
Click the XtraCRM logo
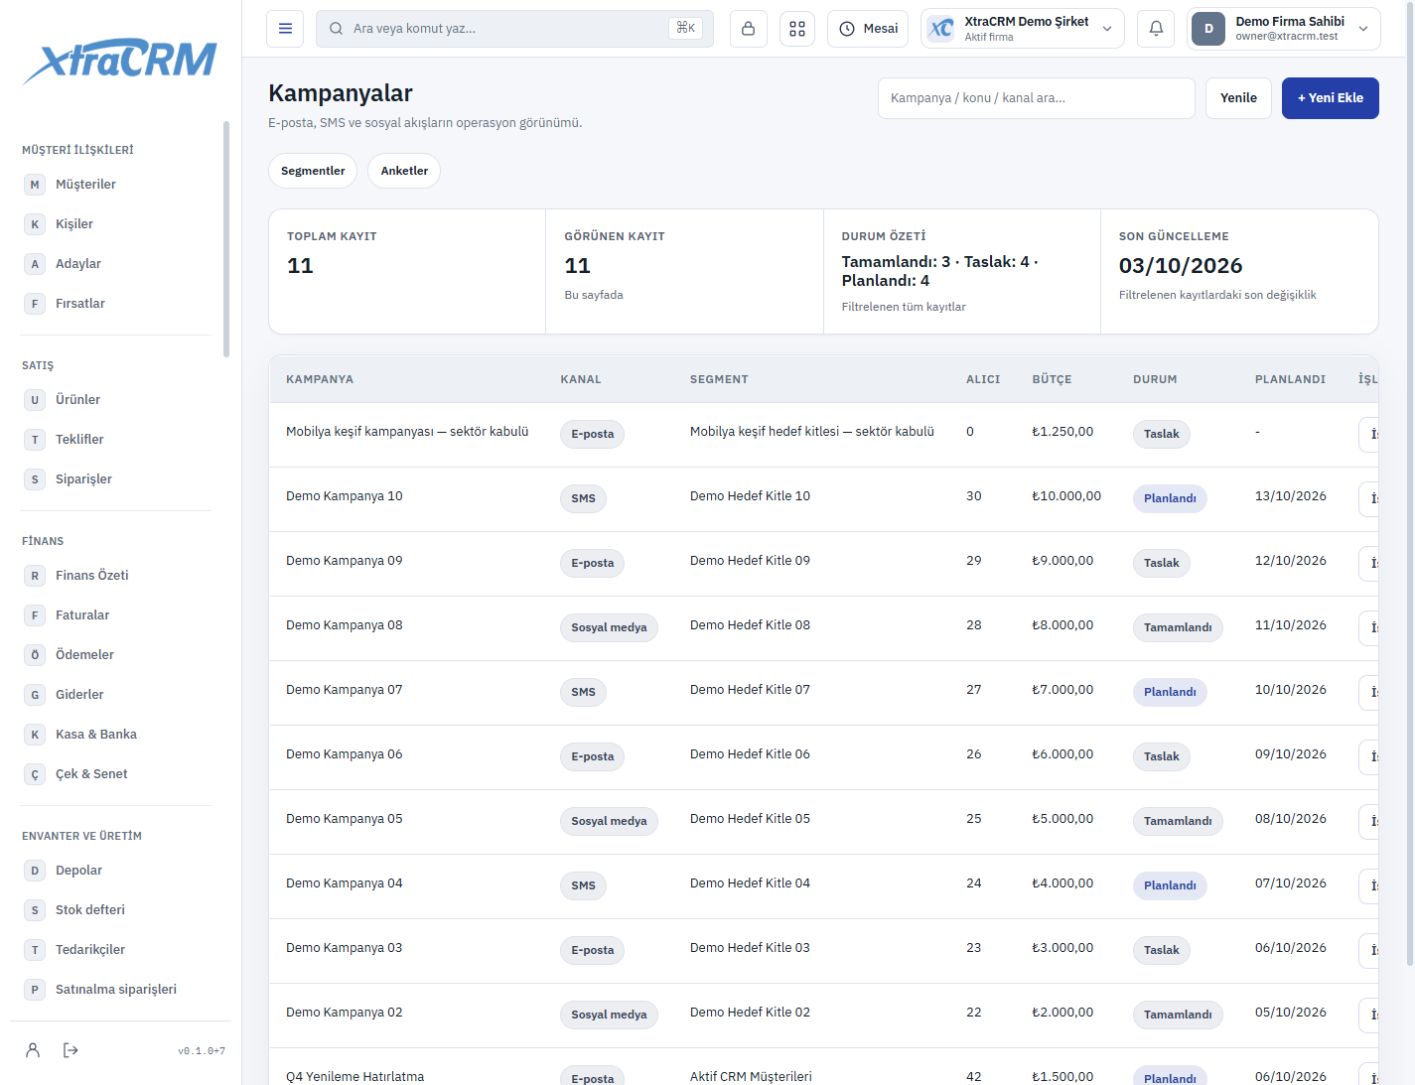click(120, 61)
